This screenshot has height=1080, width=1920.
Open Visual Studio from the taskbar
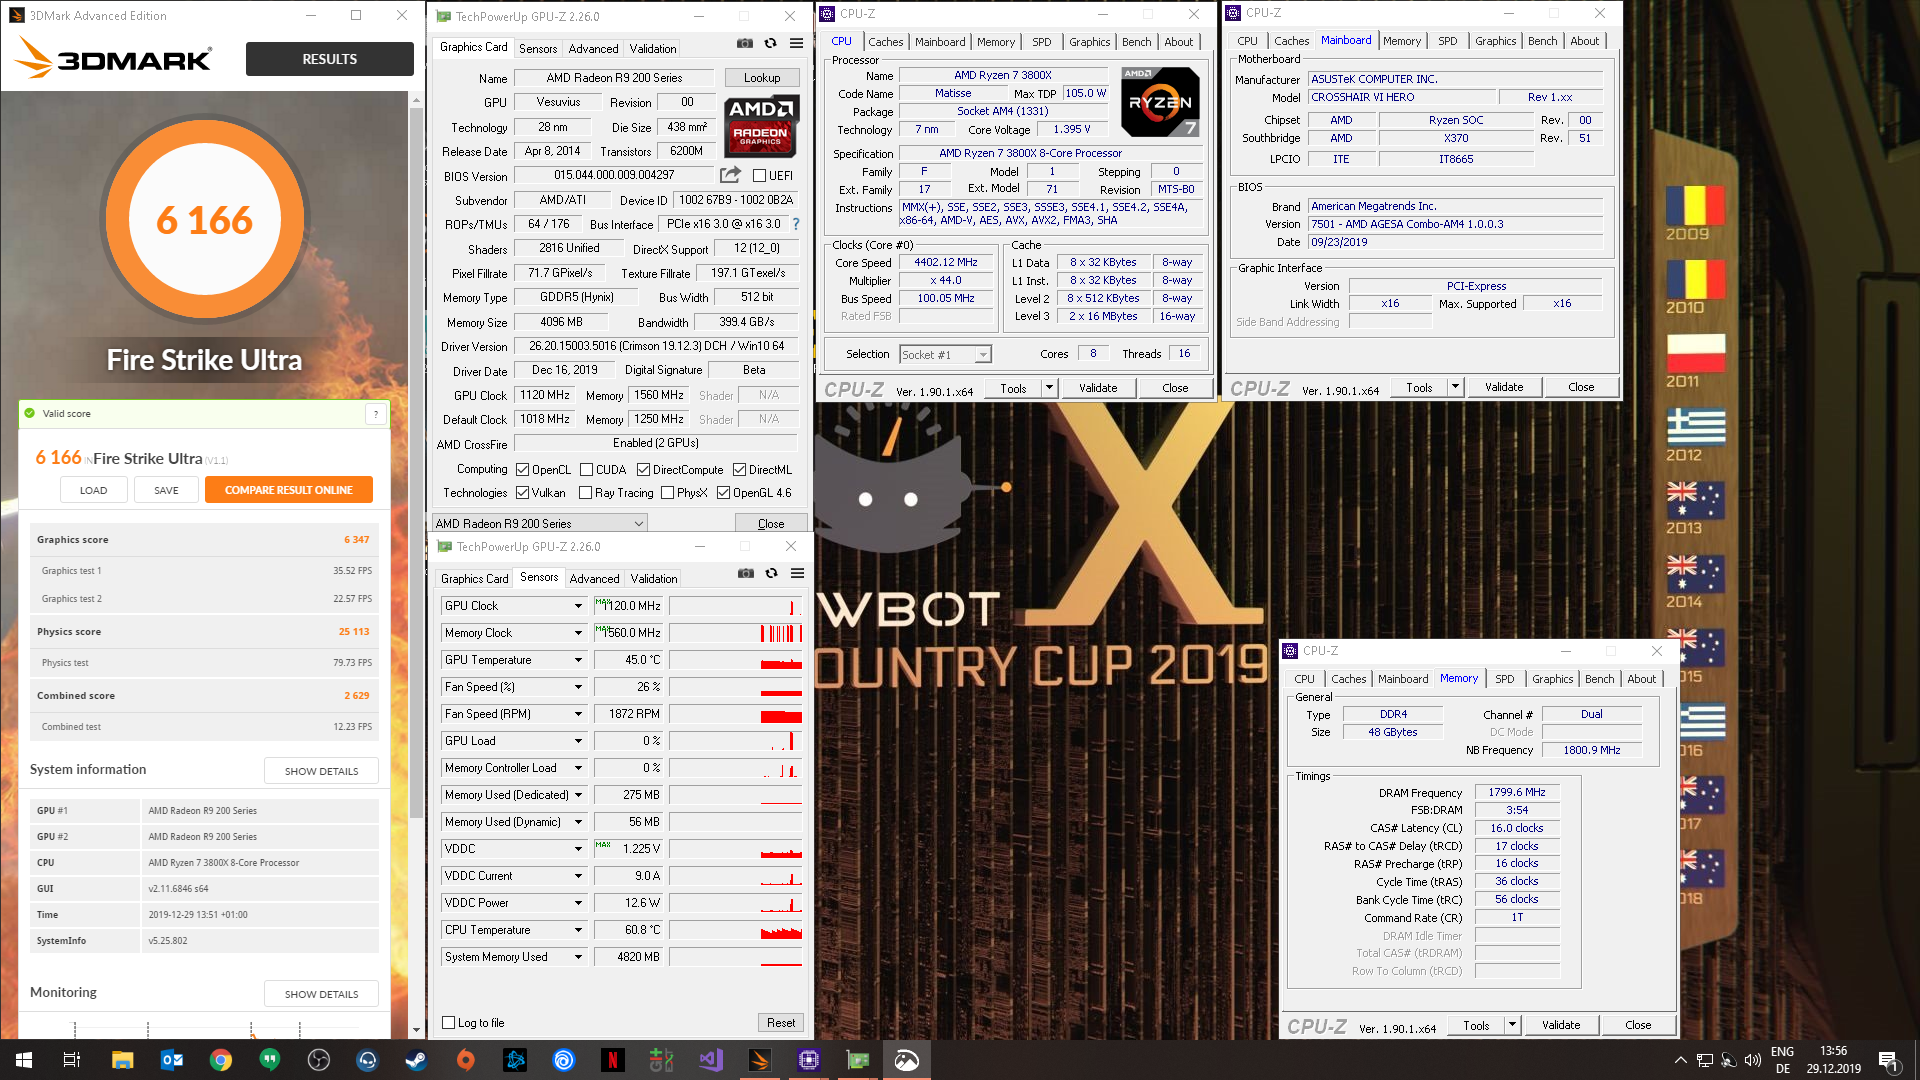pos(711,1060)
